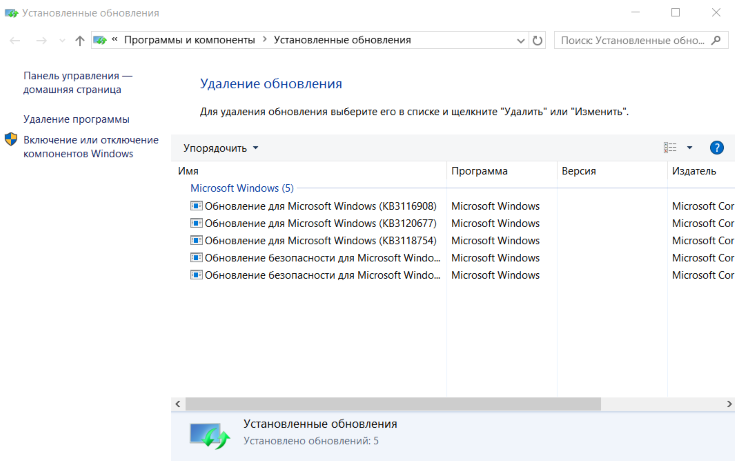Refresh the installed updates list
Viewport: 735px width, 461px height.
(x=538, y=41)
